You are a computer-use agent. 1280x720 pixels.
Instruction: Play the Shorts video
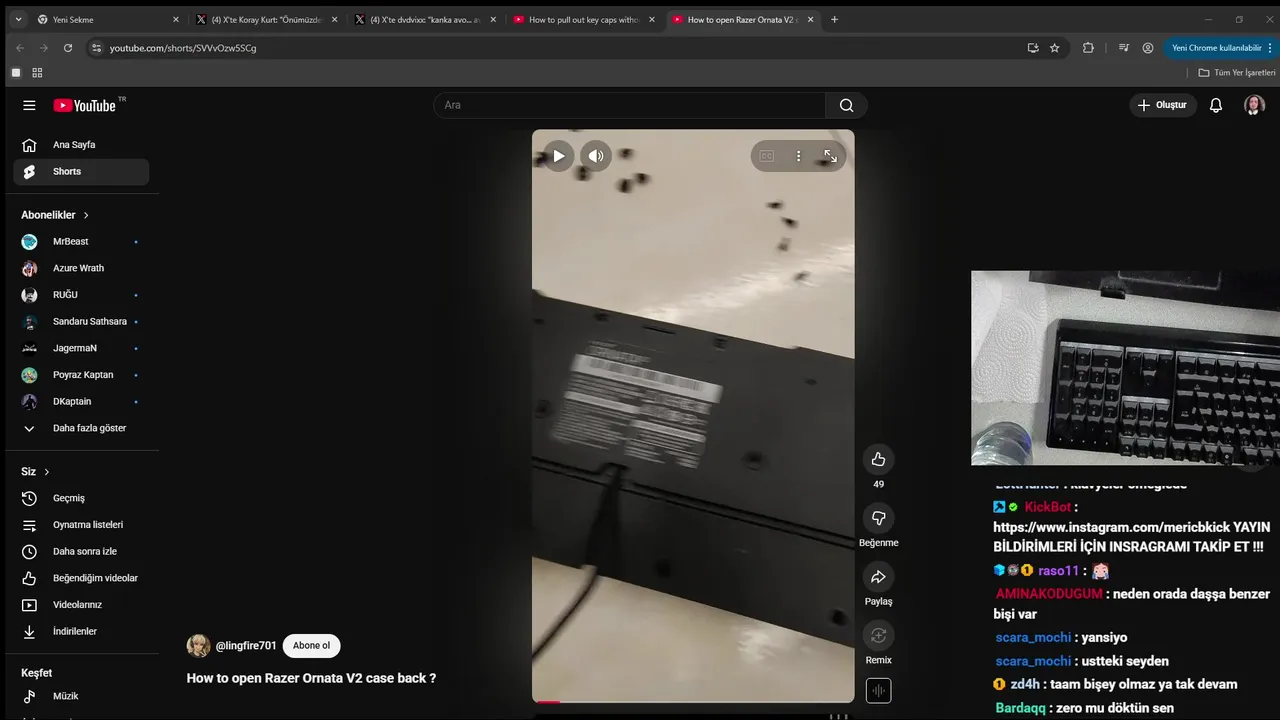[558, 155]
